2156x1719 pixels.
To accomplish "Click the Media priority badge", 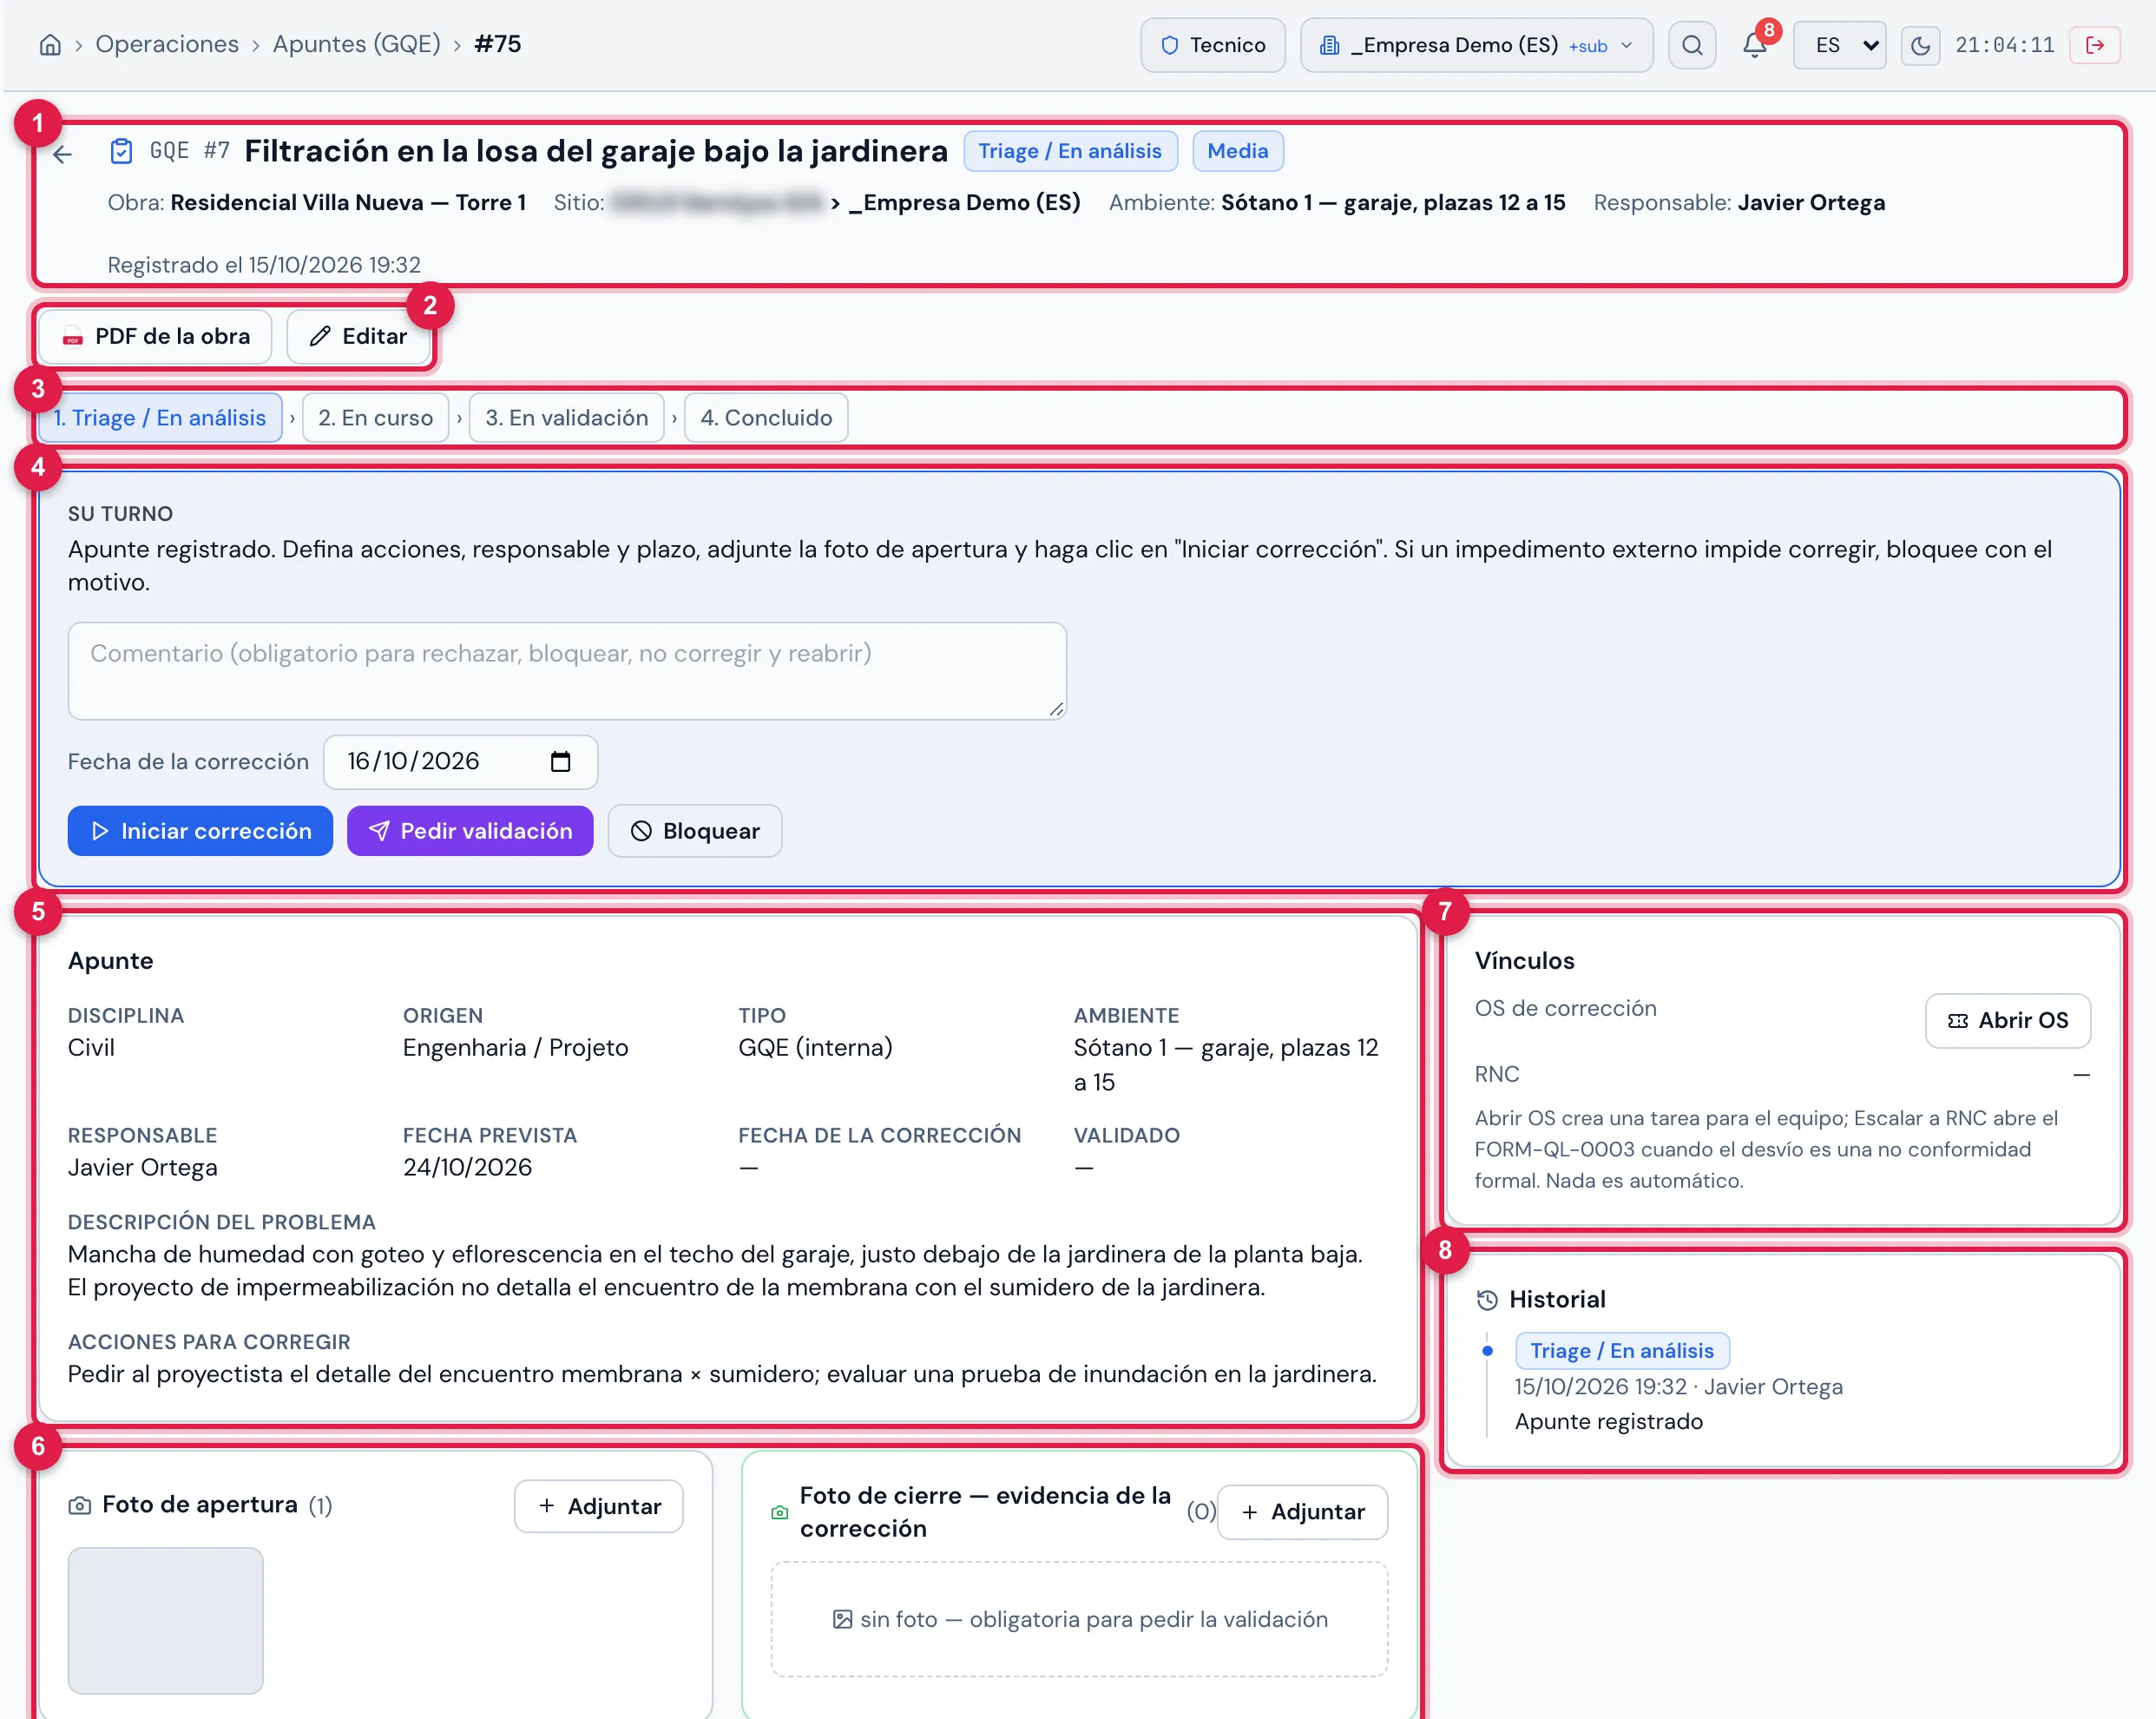I will point(1237,151).
